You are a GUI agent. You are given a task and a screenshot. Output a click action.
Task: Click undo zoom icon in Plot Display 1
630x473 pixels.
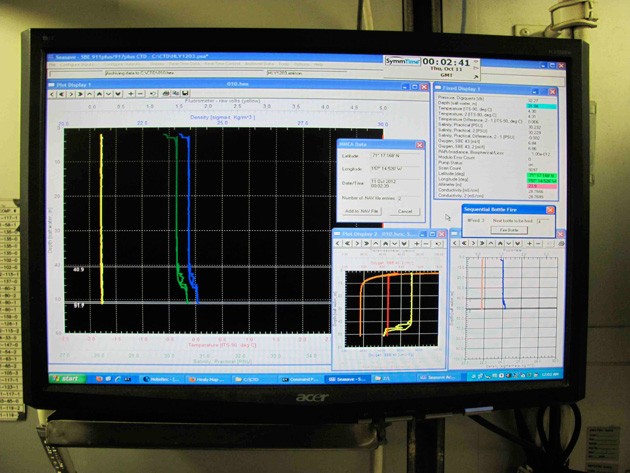153,94
